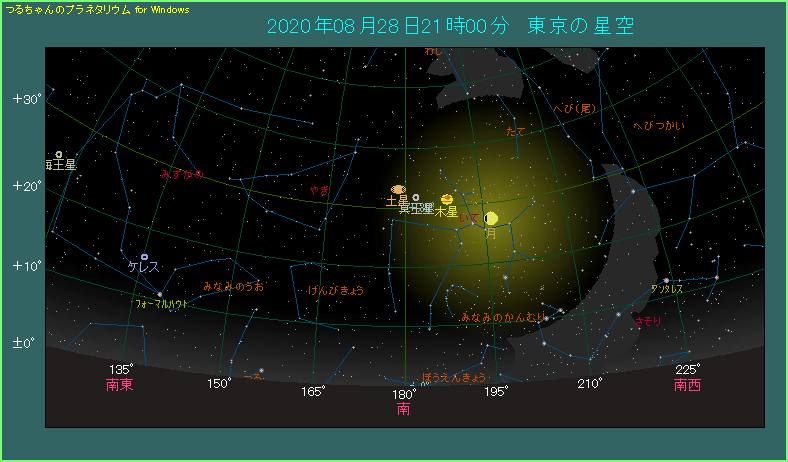The image size is (788, 462).
Task: Click the 南 direction label
Action: (x=403, y=409)
